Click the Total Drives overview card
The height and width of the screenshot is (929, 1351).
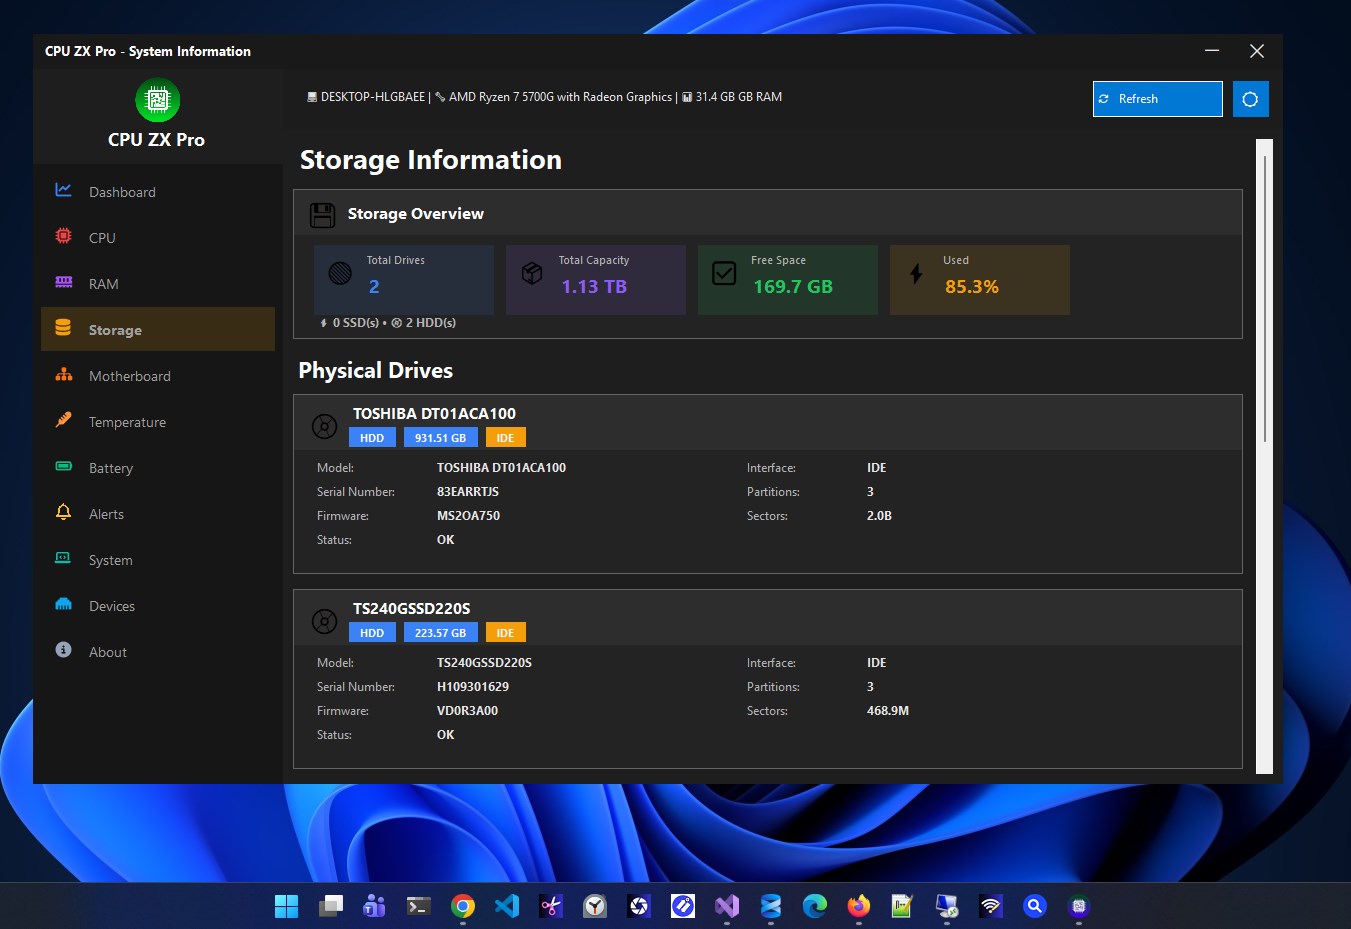tap(403, 280)
